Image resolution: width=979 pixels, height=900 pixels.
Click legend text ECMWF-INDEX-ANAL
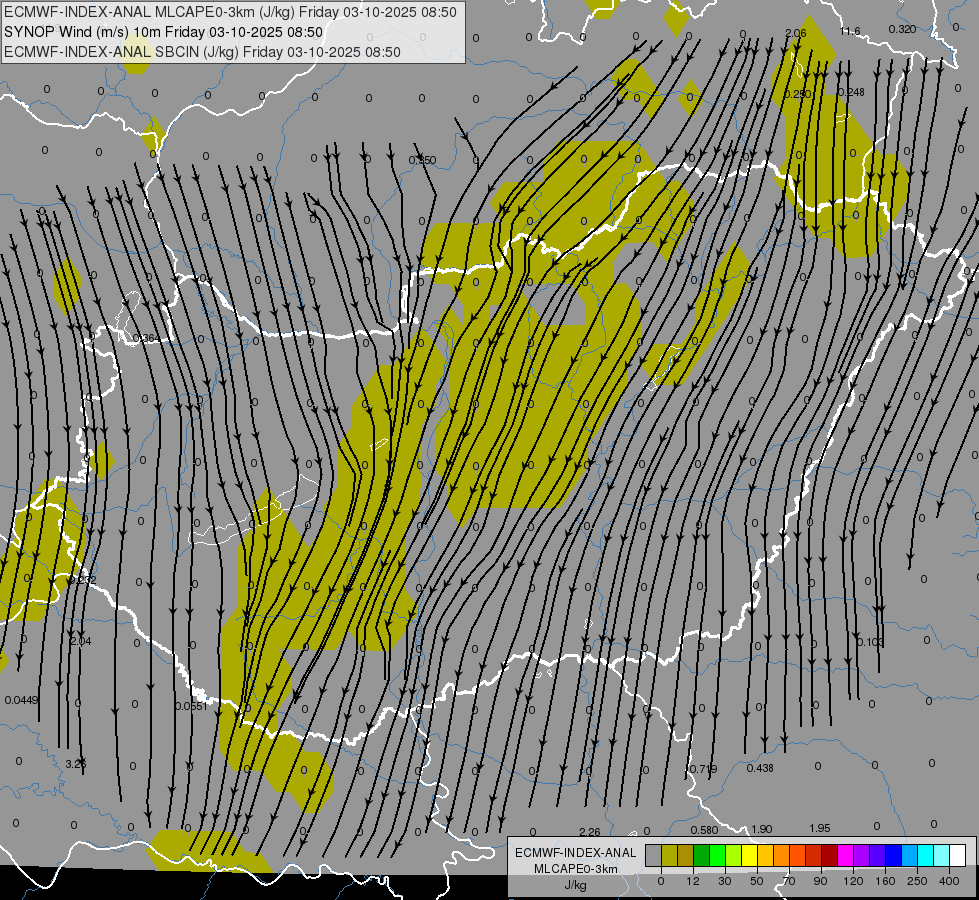point(575,853)
